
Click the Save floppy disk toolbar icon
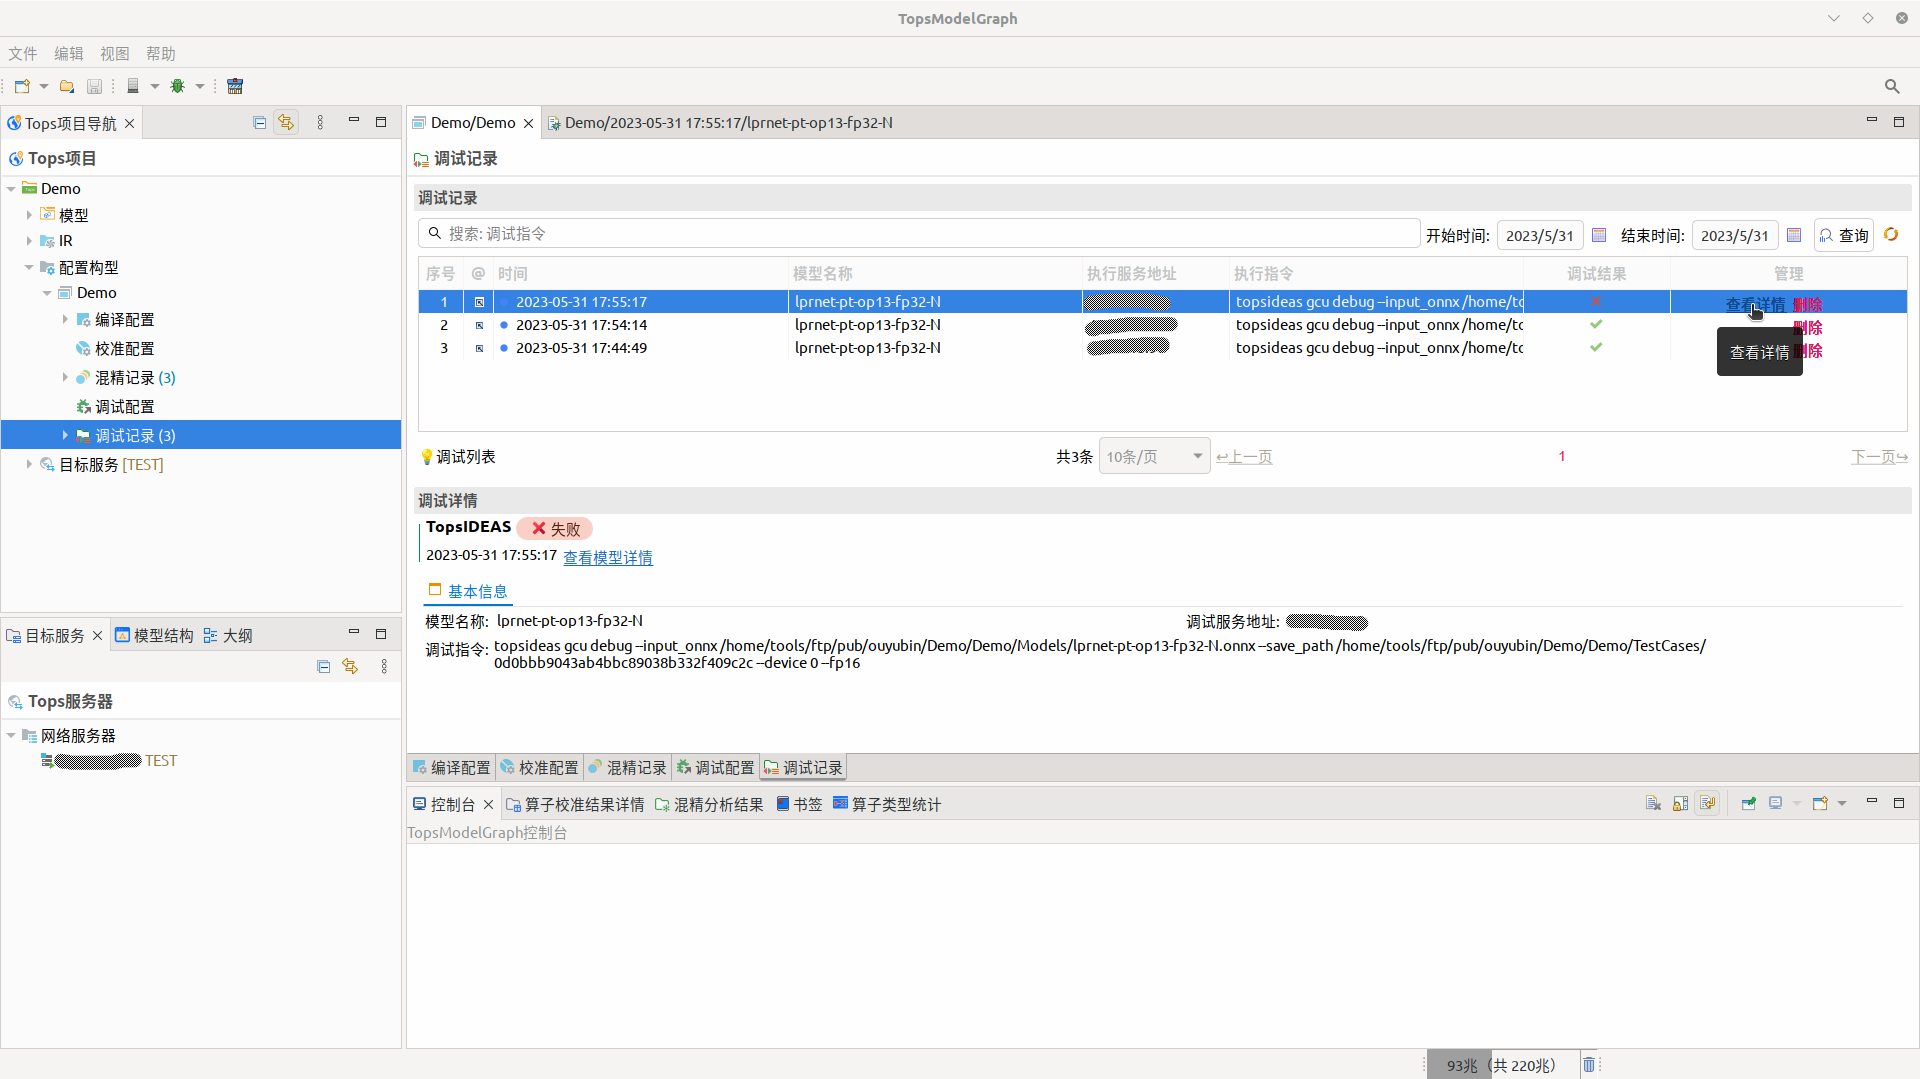[x=94, y=86]
